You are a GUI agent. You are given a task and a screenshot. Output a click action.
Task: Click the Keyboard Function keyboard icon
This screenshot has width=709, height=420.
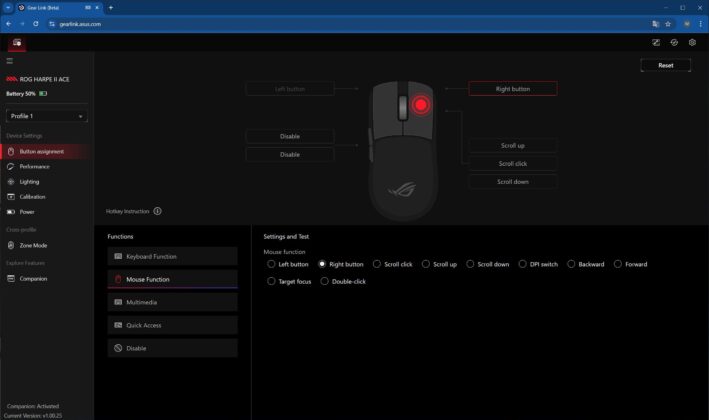[x=118, y=256]
